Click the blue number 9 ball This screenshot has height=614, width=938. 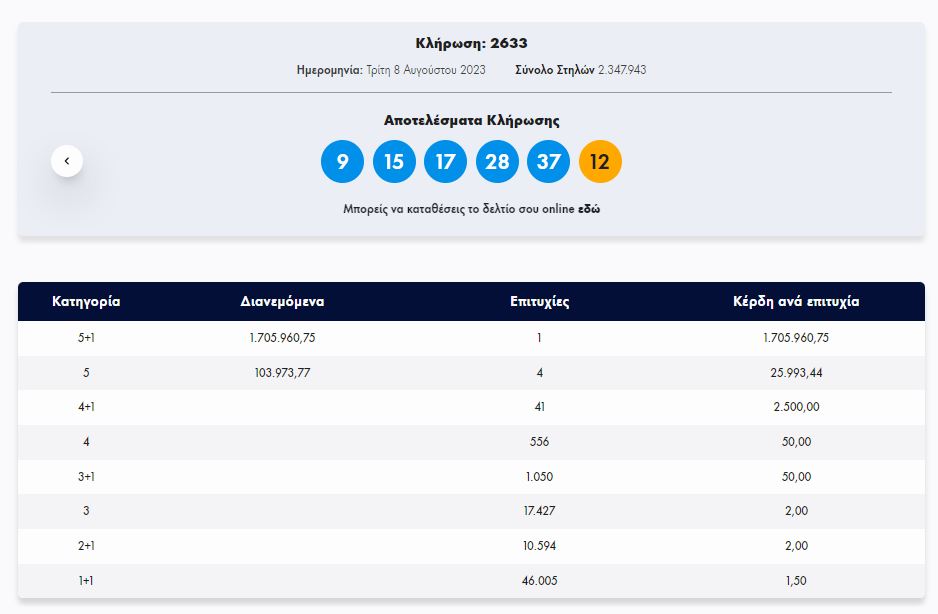coord(342,162)
